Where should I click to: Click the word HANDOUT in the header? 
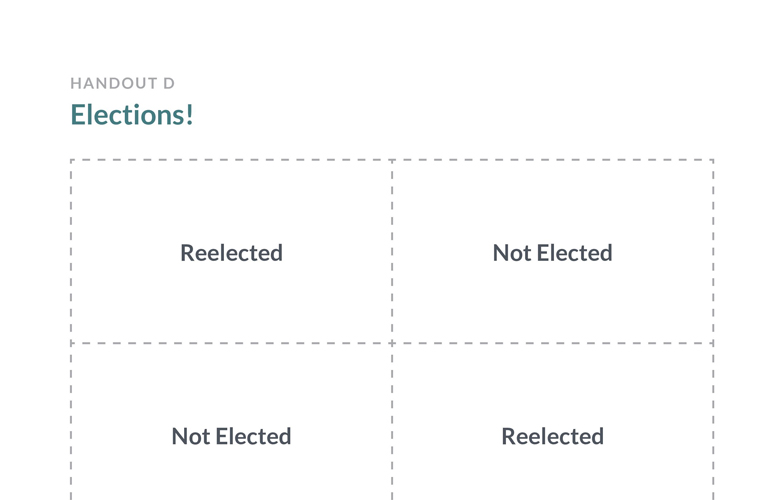[109, 83]
